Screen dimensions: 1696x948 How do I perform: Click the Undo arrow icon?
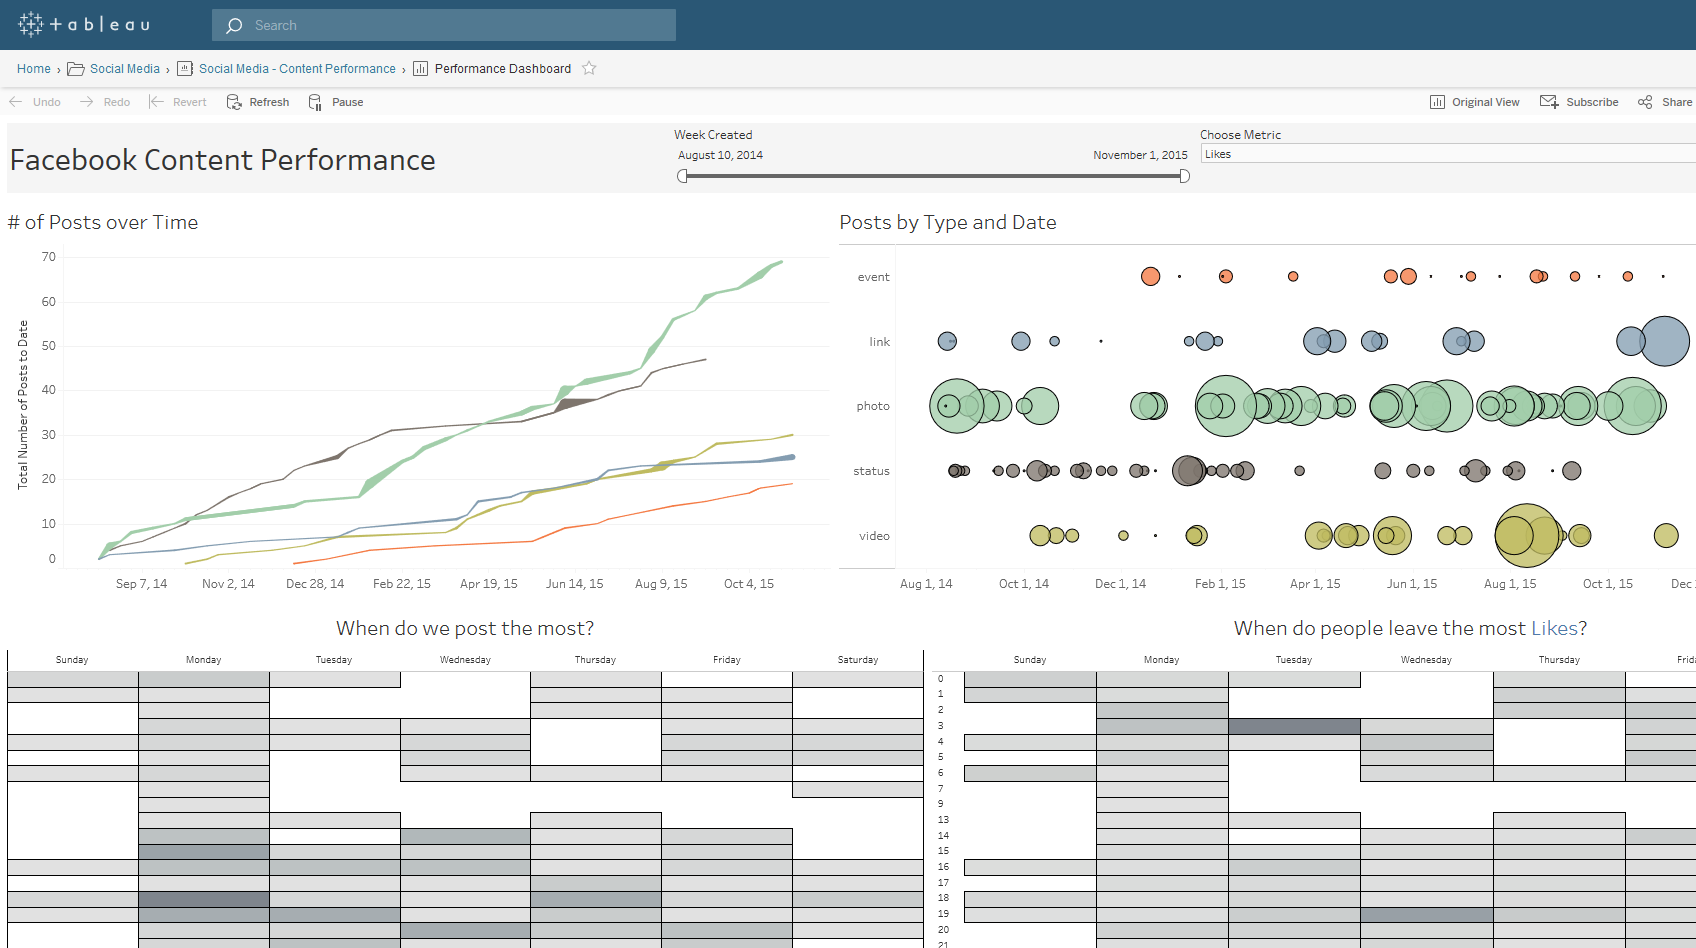pos(16,102)
